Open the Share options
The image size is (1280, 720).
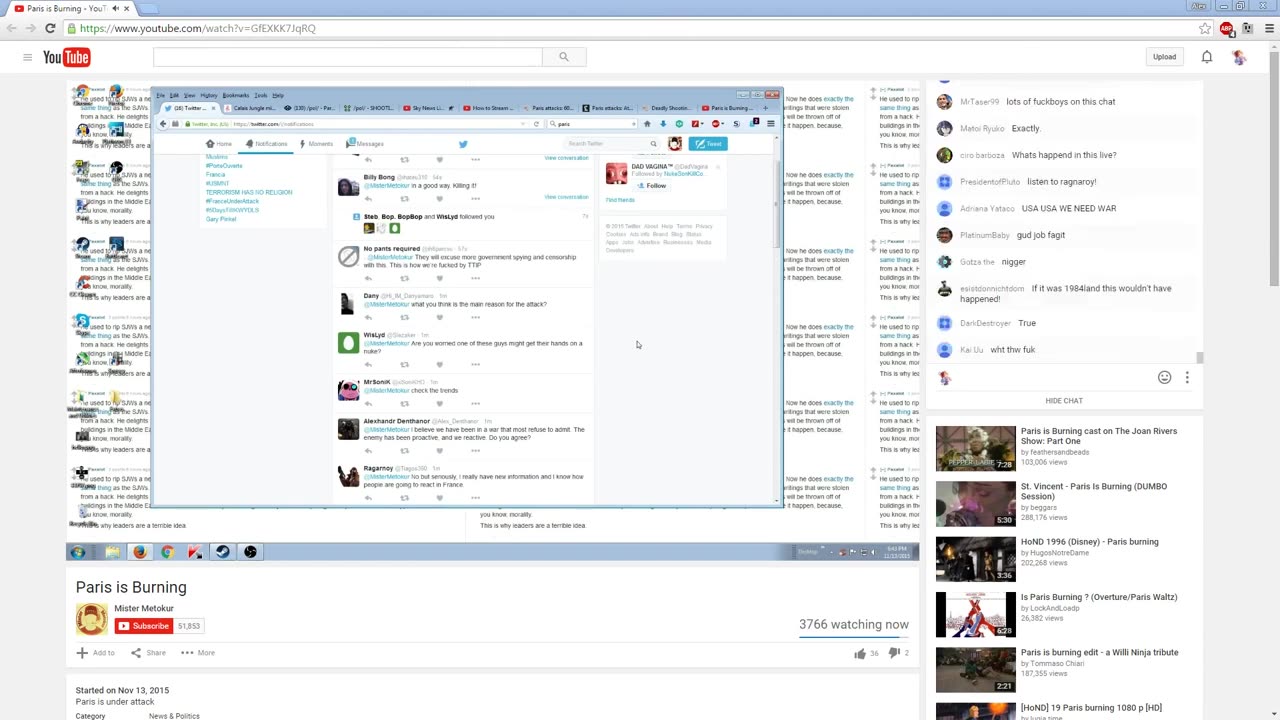tap(148, 653)
